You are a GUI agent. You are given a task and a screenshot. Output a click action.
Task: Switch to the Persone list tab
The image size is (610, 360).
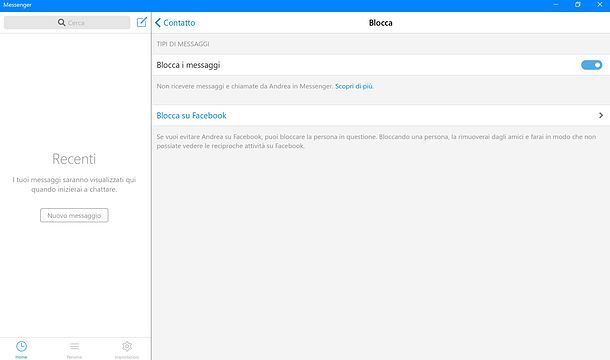pyautogui.click(x=74, y=349)
